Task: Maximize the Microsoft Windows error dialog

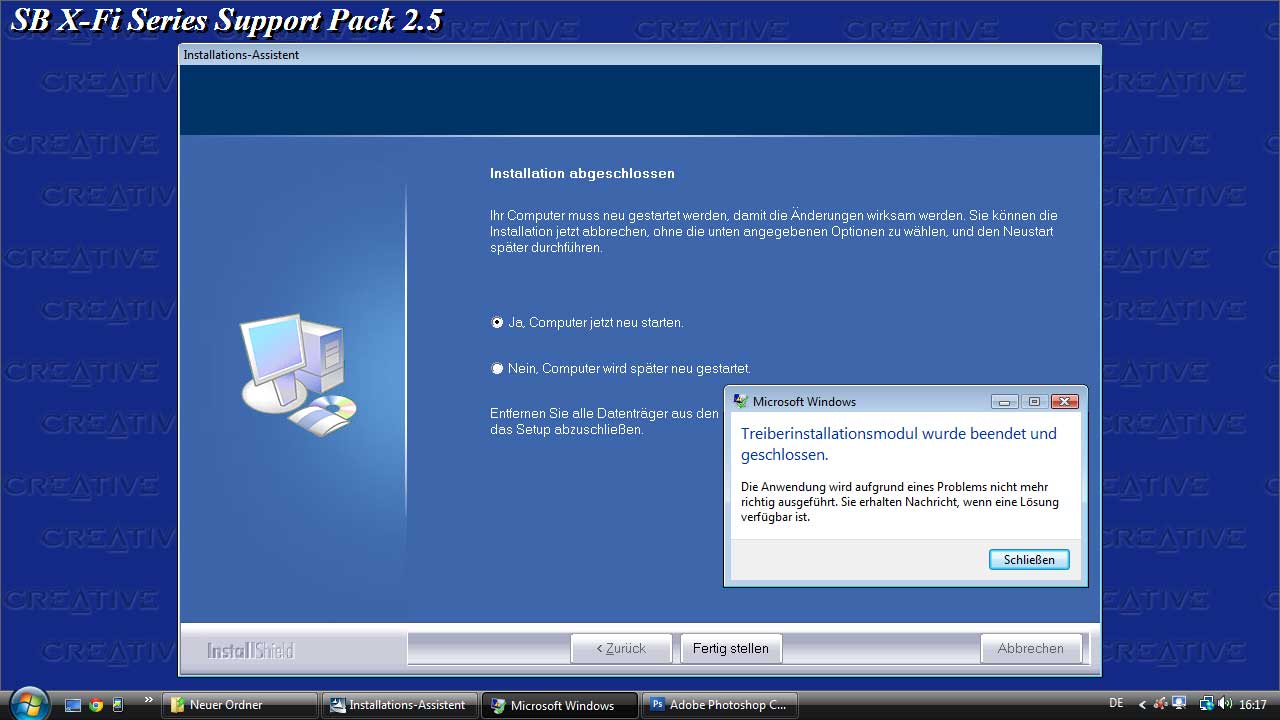Action: pos(1035,402)
